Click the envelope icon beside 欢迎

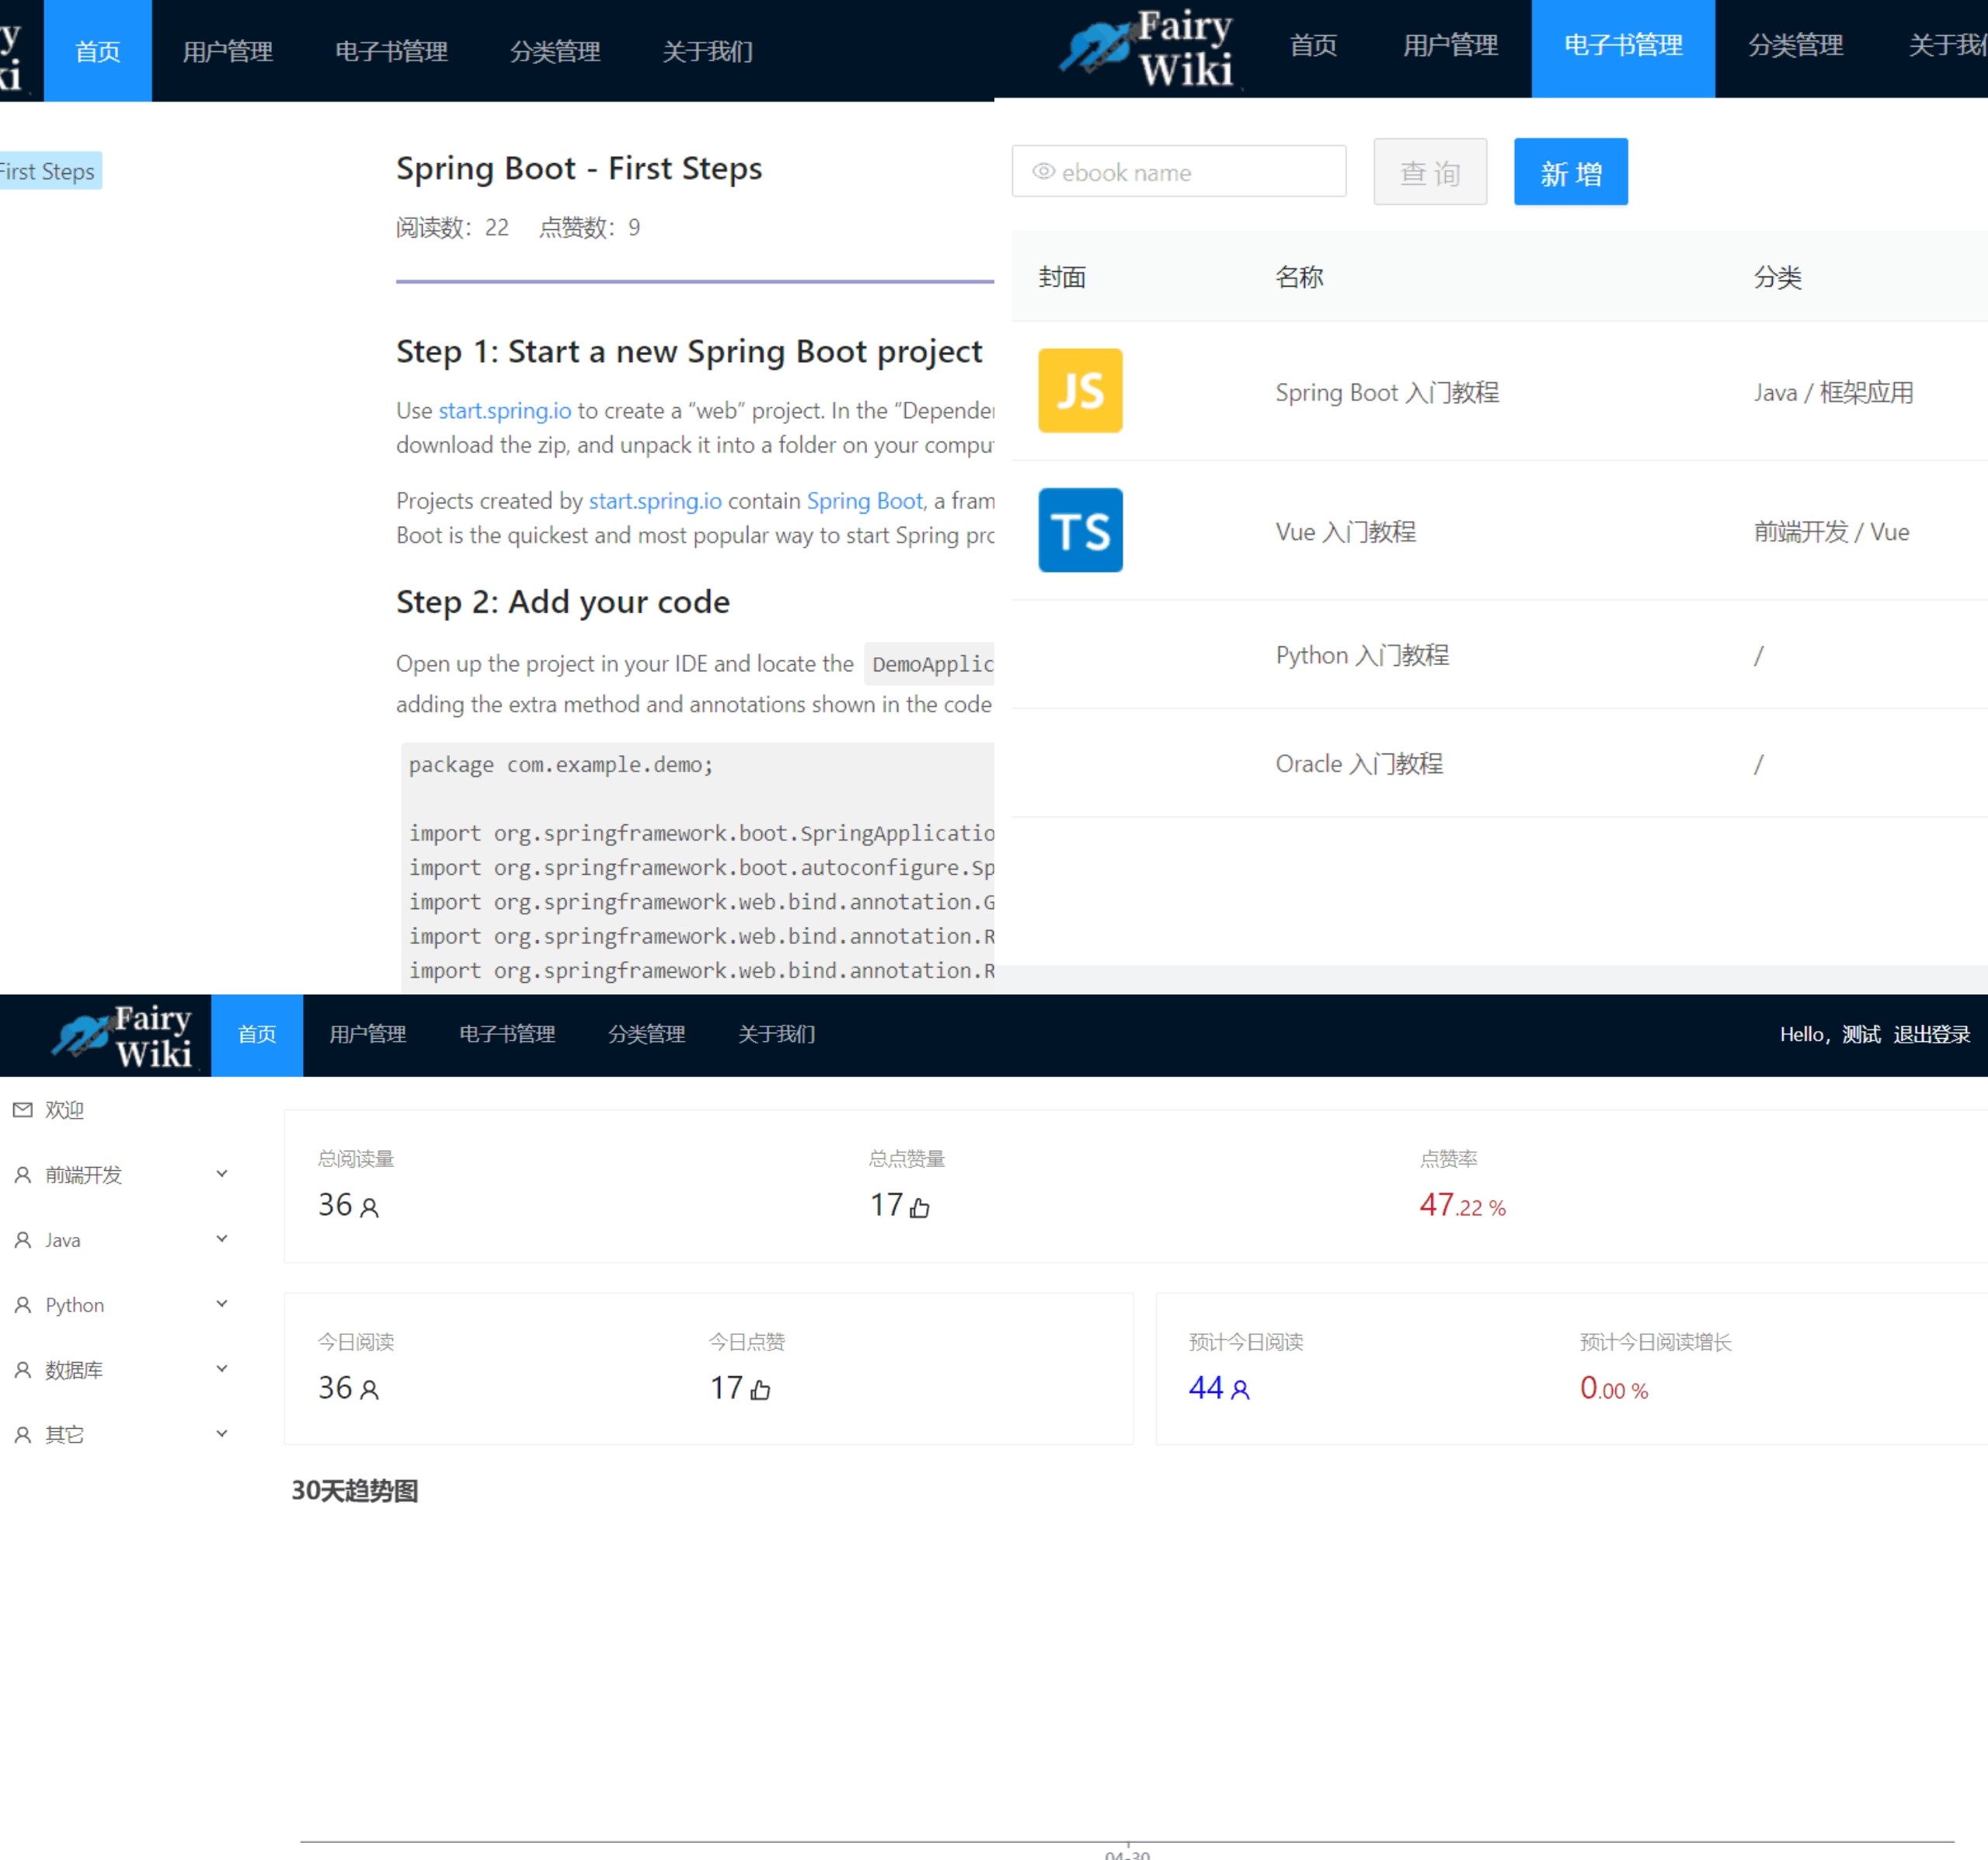click(x=22, y=1109)
